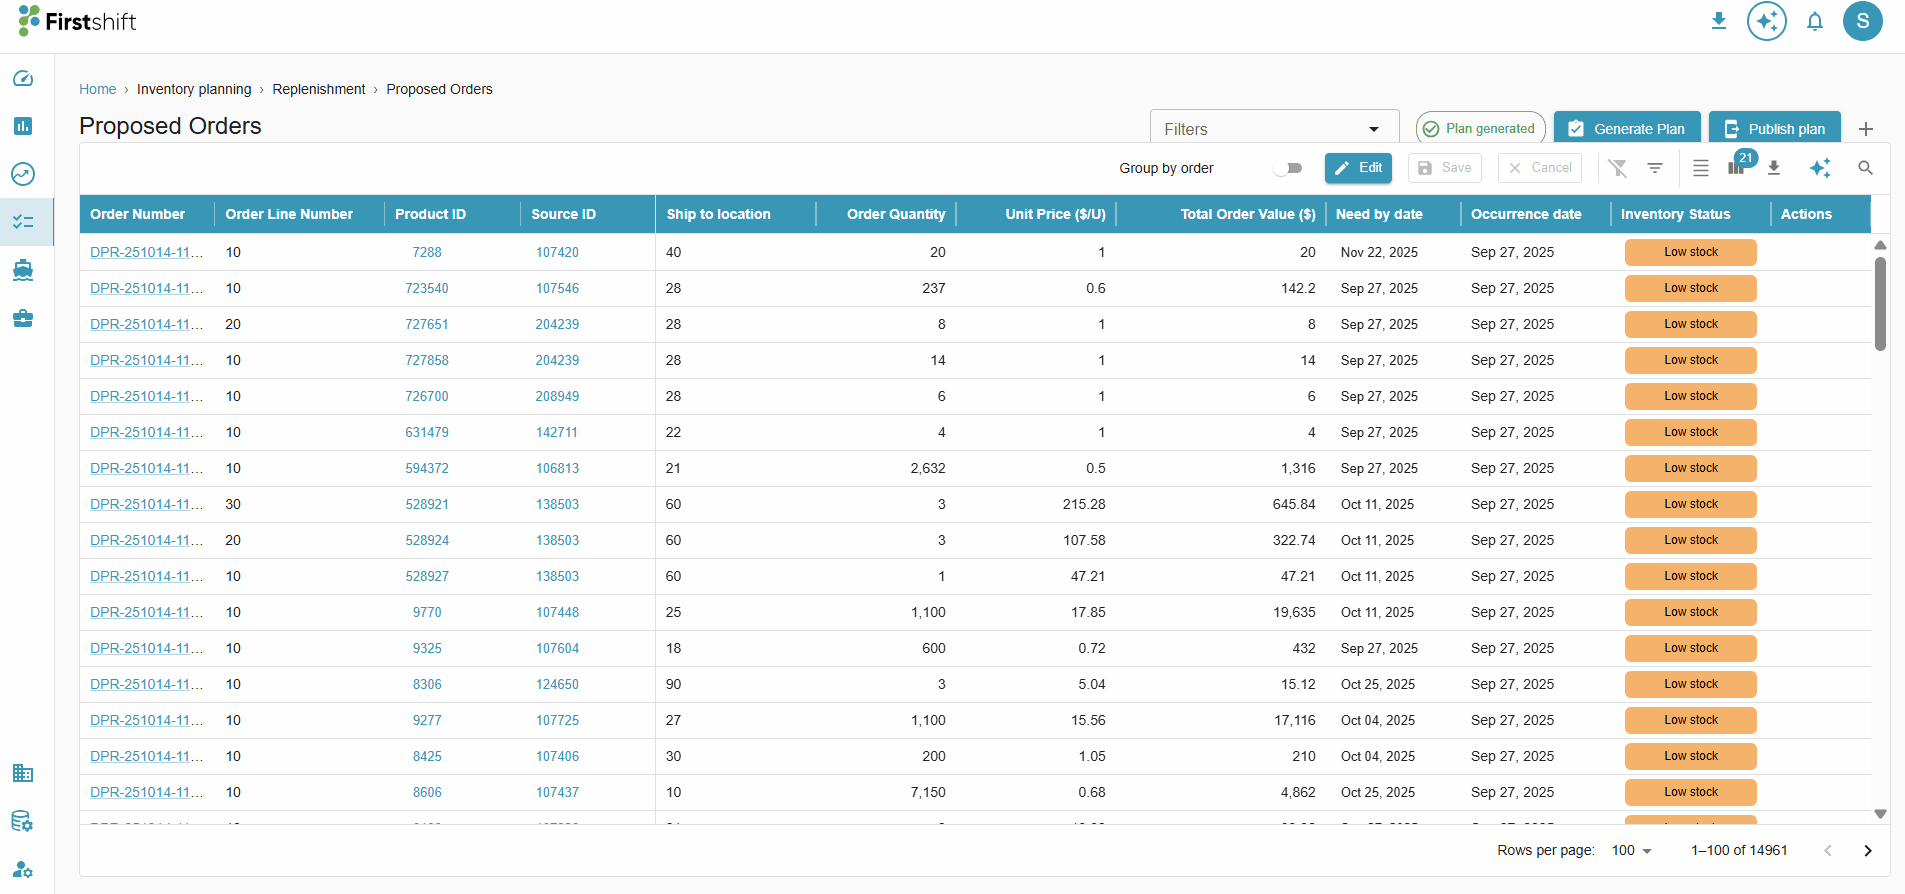
Task: Go to next page of results
Action: point(1868,850)
